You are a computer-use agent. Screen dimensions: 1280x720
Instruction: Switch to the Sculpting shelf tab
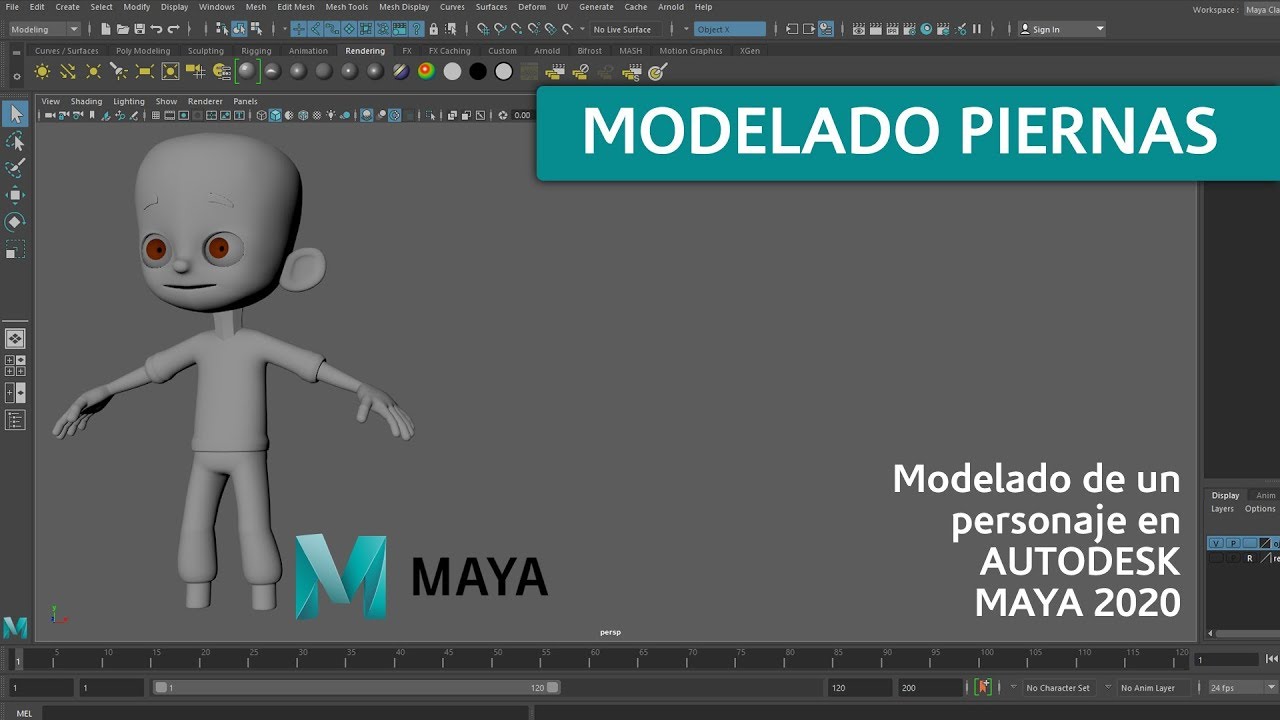pyautogui.click(x=206, y=51)
